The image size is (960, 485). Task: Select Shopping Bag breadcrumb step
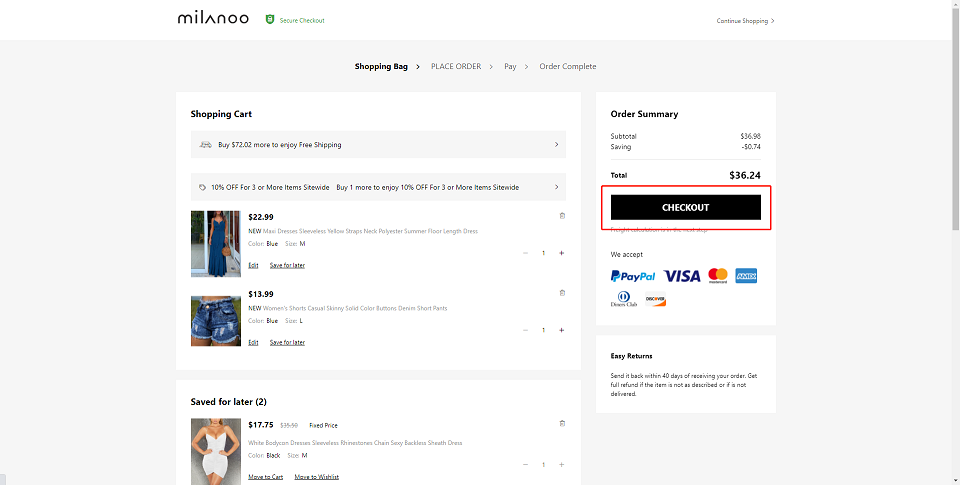(381, 66)
